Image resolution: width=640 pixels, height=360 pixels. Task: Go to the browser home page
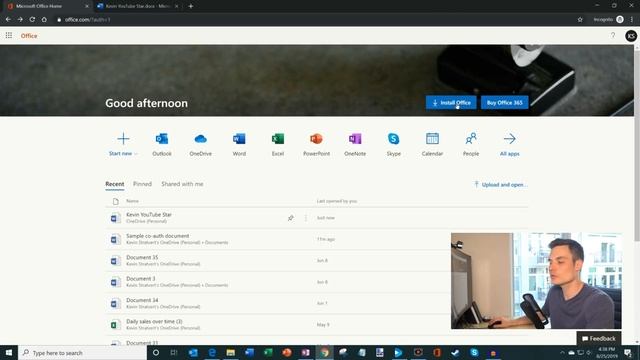click(44, 19)
